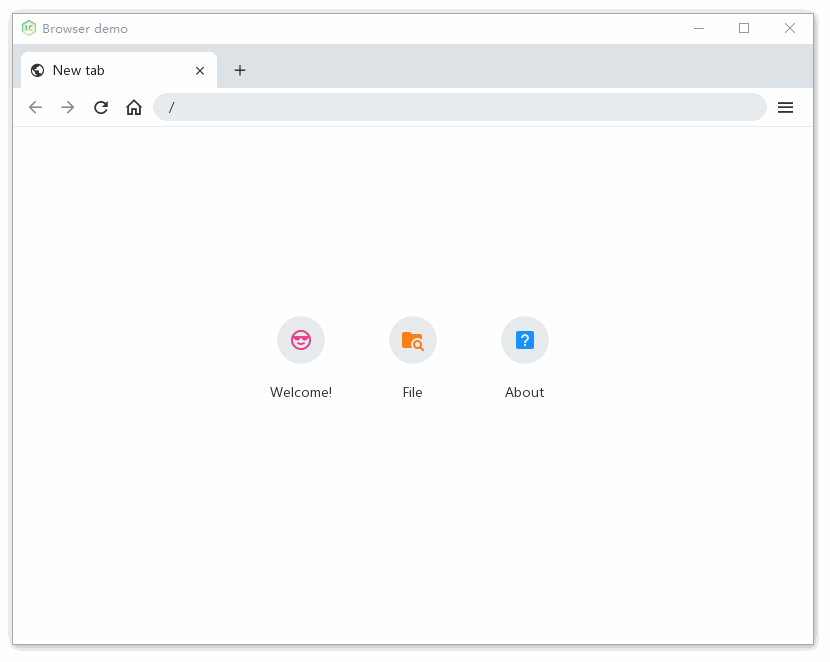Select the New tab tab
Viewport: 830px width, 662px height.
[110, 70]
